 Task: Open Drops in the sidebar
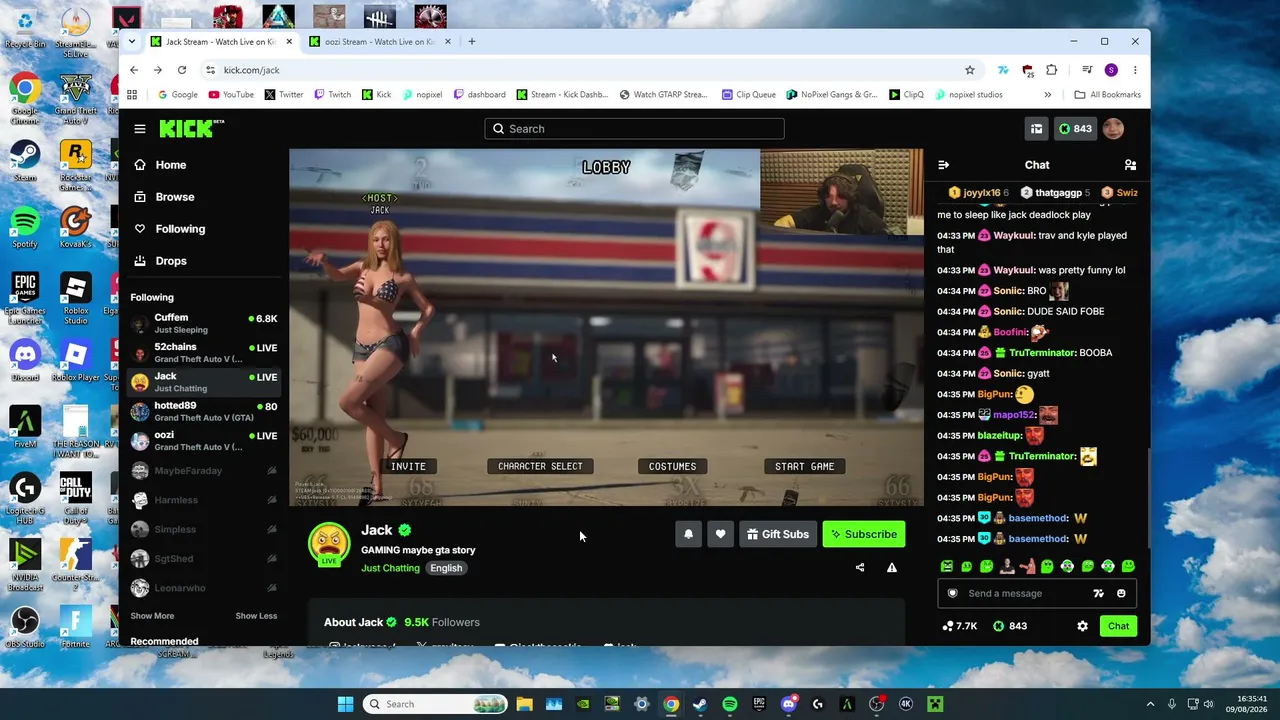(x=204, y=261)
